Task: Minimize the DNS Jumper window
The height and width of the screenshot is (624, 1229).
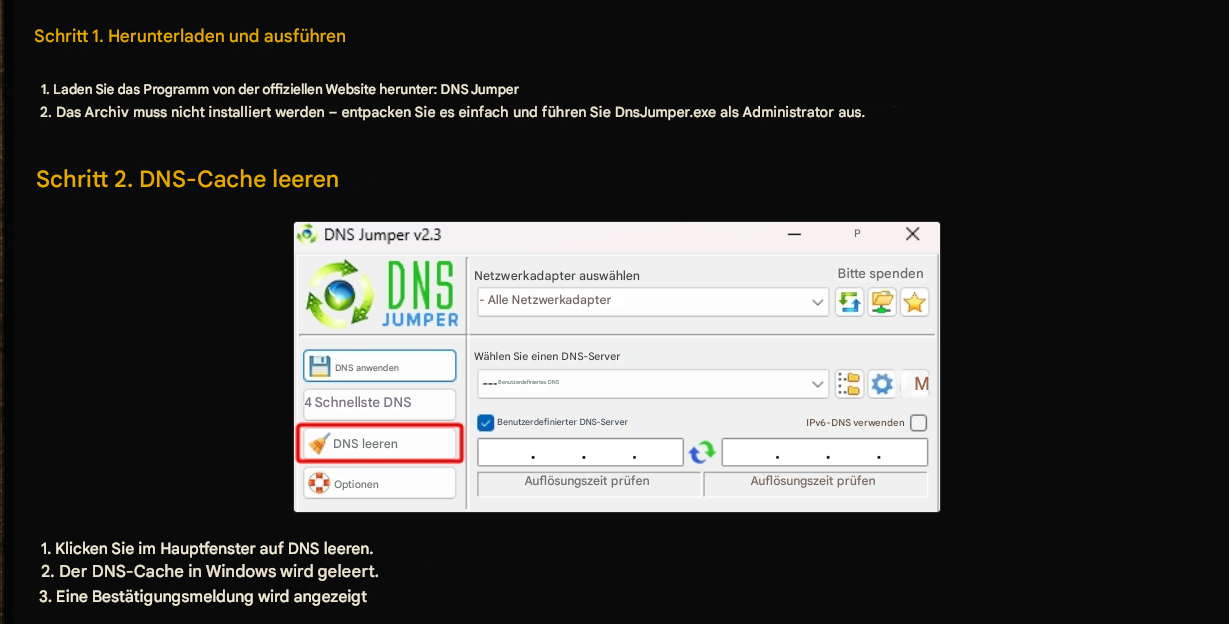Action: (794, 234)
